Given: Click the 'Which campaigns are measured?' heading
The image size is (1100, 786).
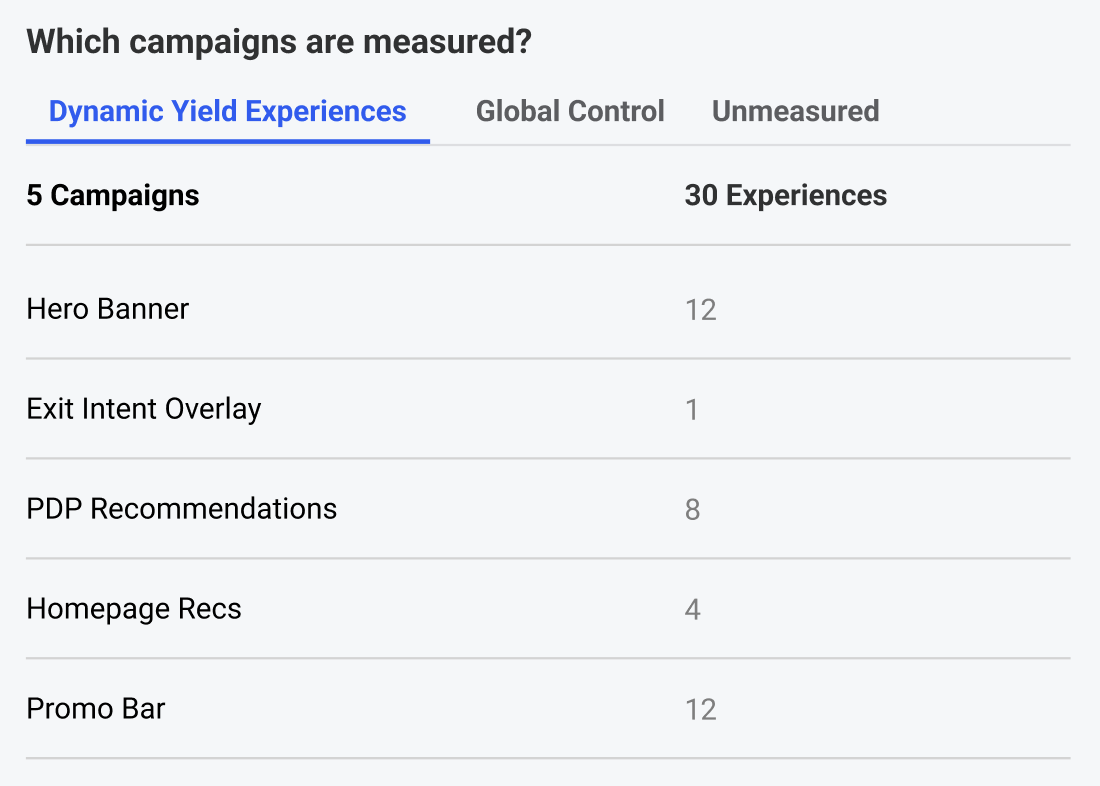Looking at the screenshot, I should [279, 41].
